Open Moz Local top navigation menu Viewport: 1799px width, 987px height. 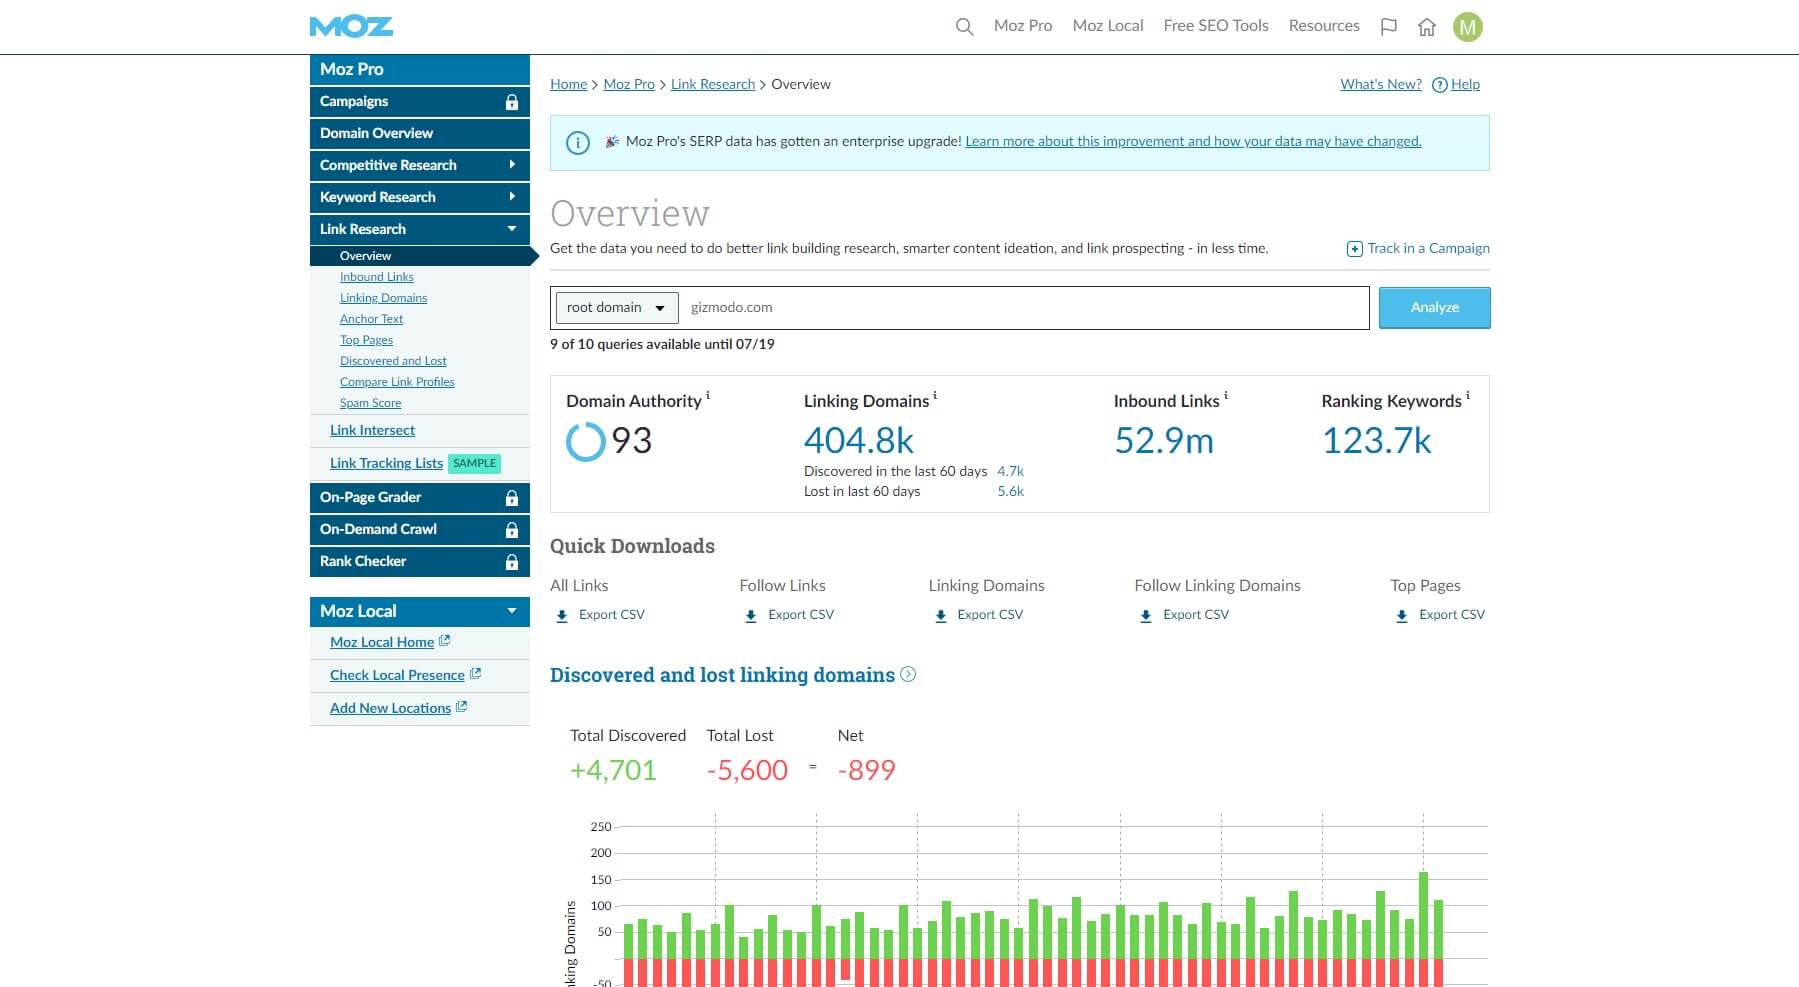[1108, 26]
